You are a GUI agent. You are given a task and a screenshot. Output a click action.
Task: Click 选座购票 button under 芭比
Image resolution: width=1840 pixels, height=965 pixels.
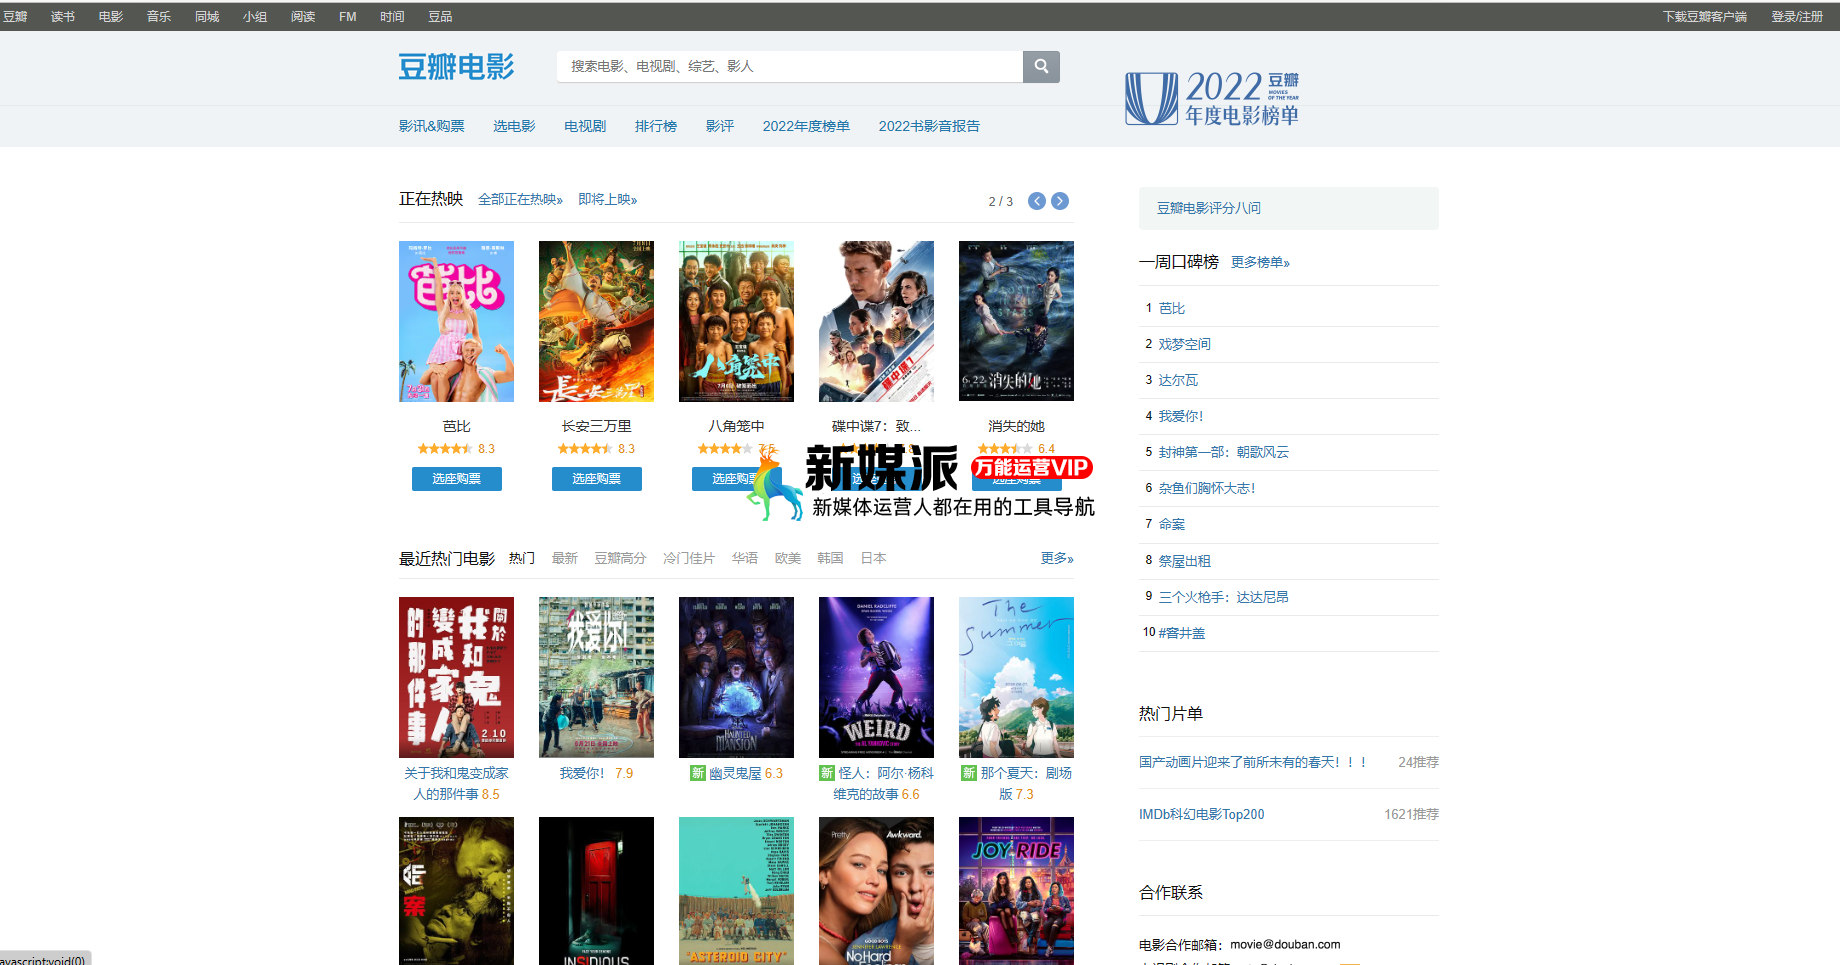tap(456, 479)
